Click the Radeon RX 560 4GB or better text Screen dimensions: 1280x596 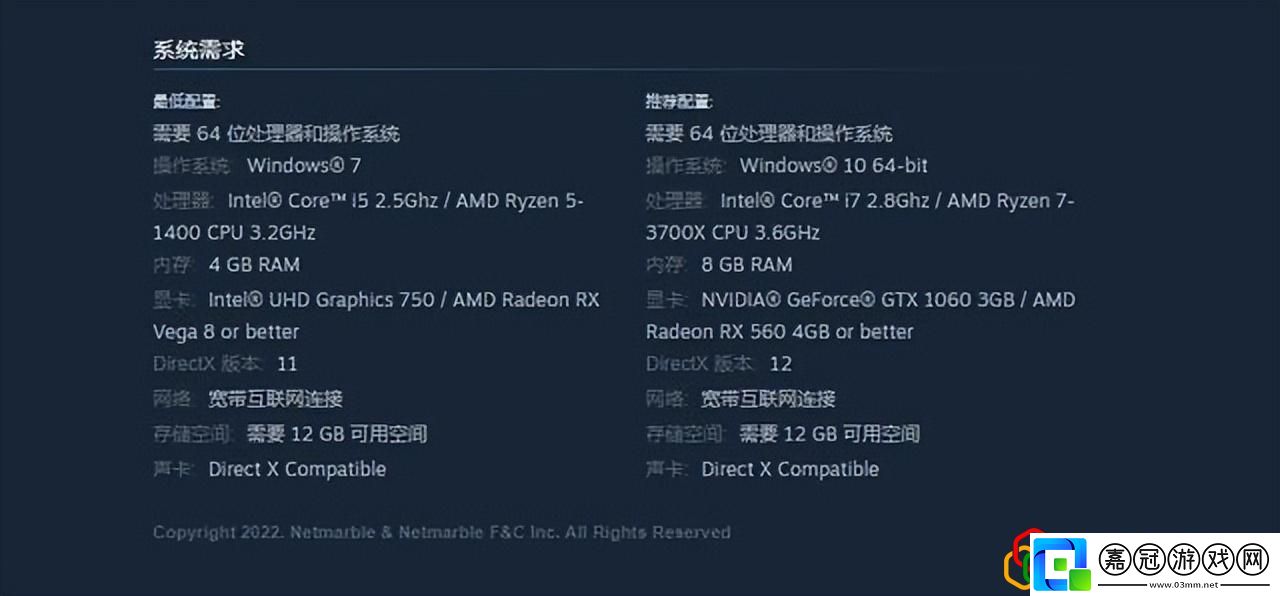click(x=779, y=332)
